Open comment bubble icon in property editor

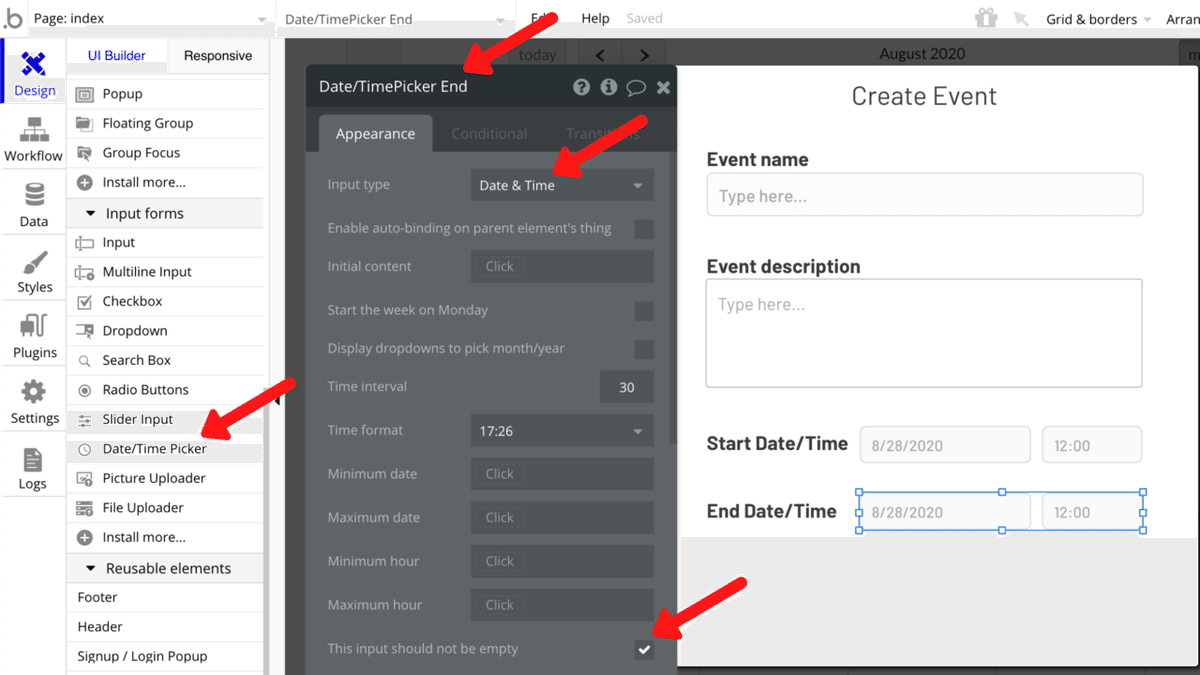point(635,87)
